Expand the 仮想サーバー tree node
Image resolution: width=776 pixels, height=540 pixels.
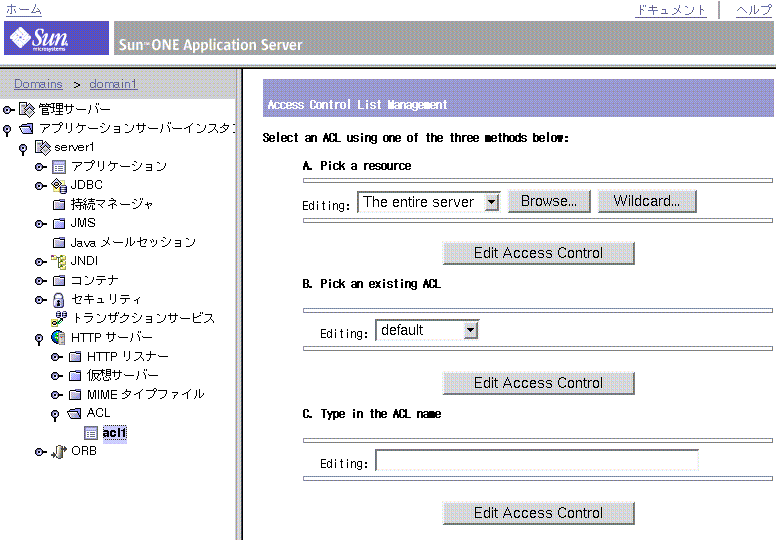pos(56,376)
